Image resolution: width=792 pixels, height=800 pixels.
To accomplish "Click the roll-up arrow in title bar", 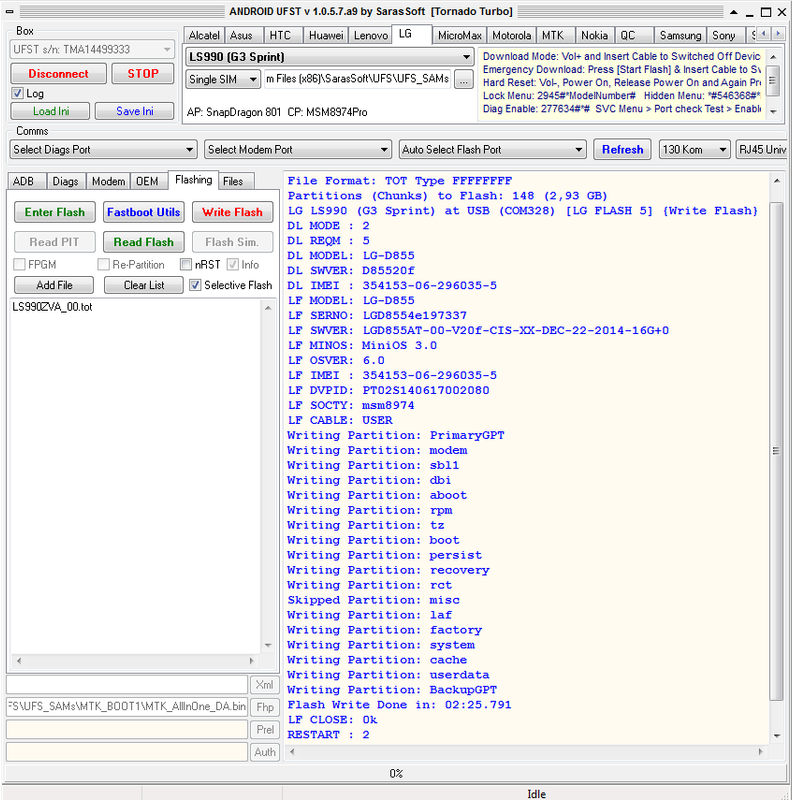I will click(x=733, y=12).
